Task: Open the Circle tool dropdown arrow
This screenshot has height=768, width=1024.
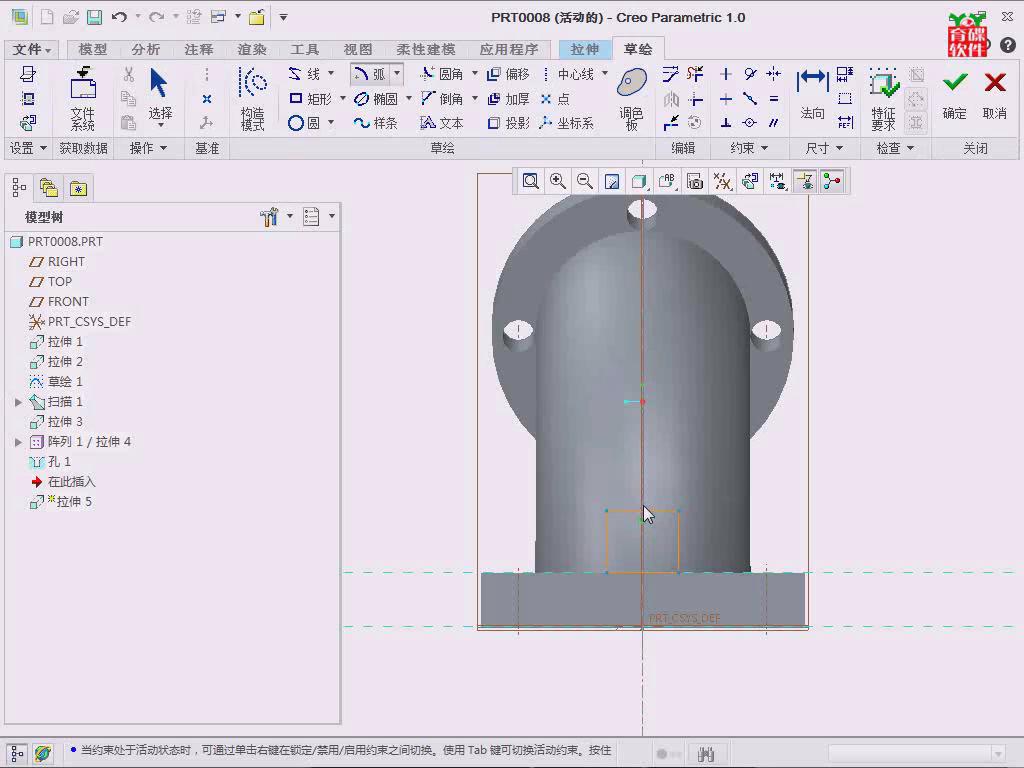Action: [x=331, y=123]
